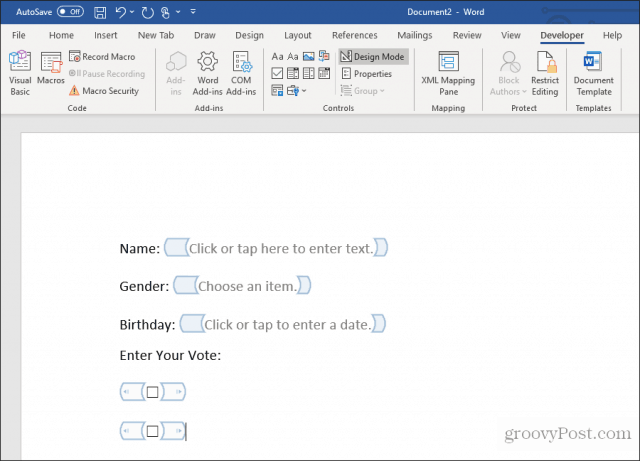Viewport: 640px width, 461px height.
Task: Insert Picture content control
Action: [309, 56]
